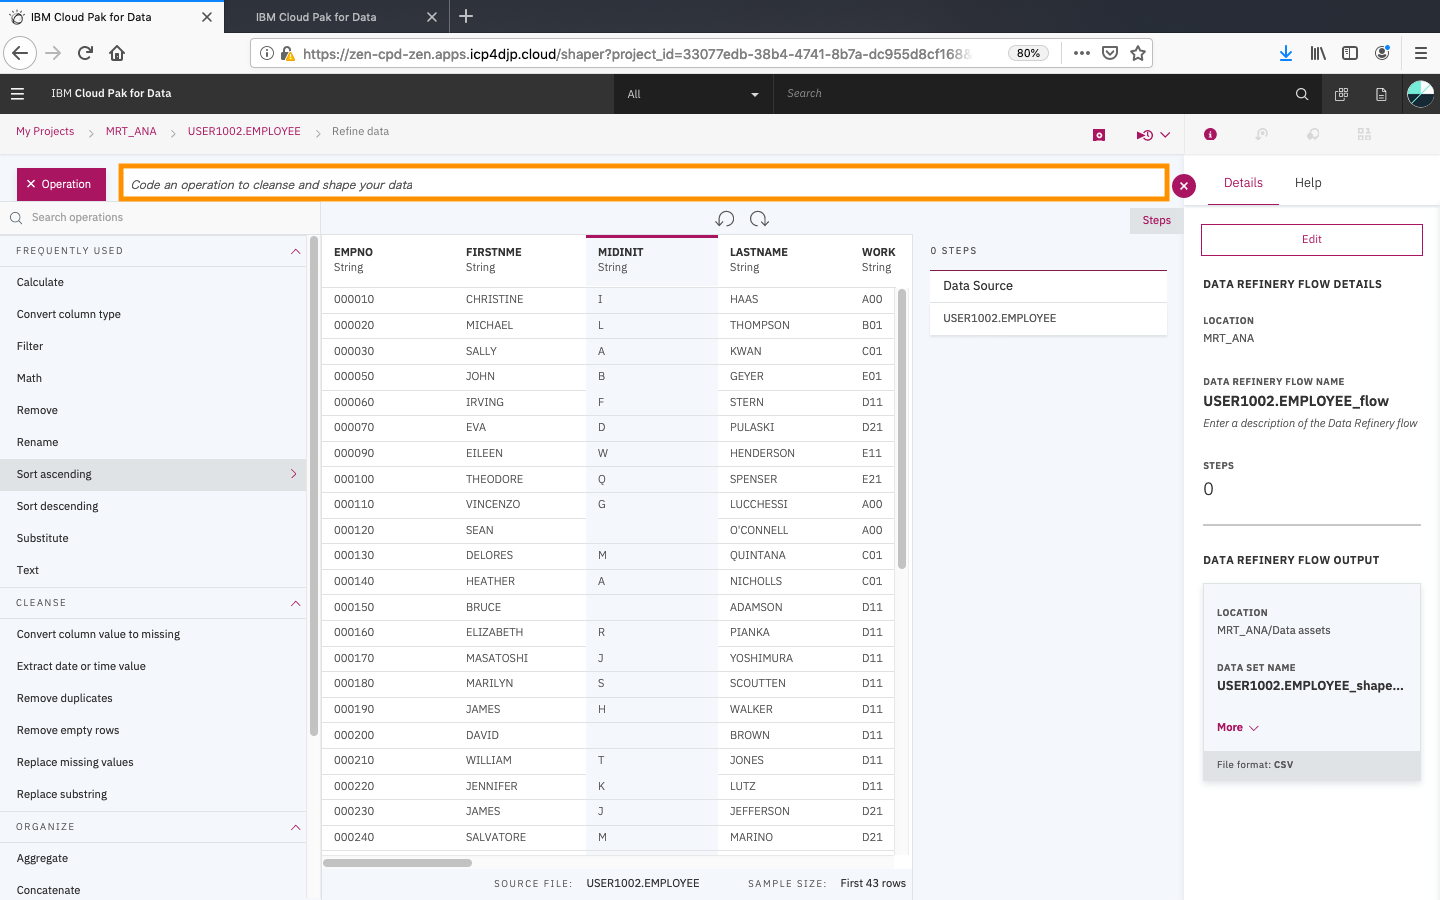This screenshot has width=1440, height=900.
Task: Toggle the Steps panel button
Action: 1156,220
